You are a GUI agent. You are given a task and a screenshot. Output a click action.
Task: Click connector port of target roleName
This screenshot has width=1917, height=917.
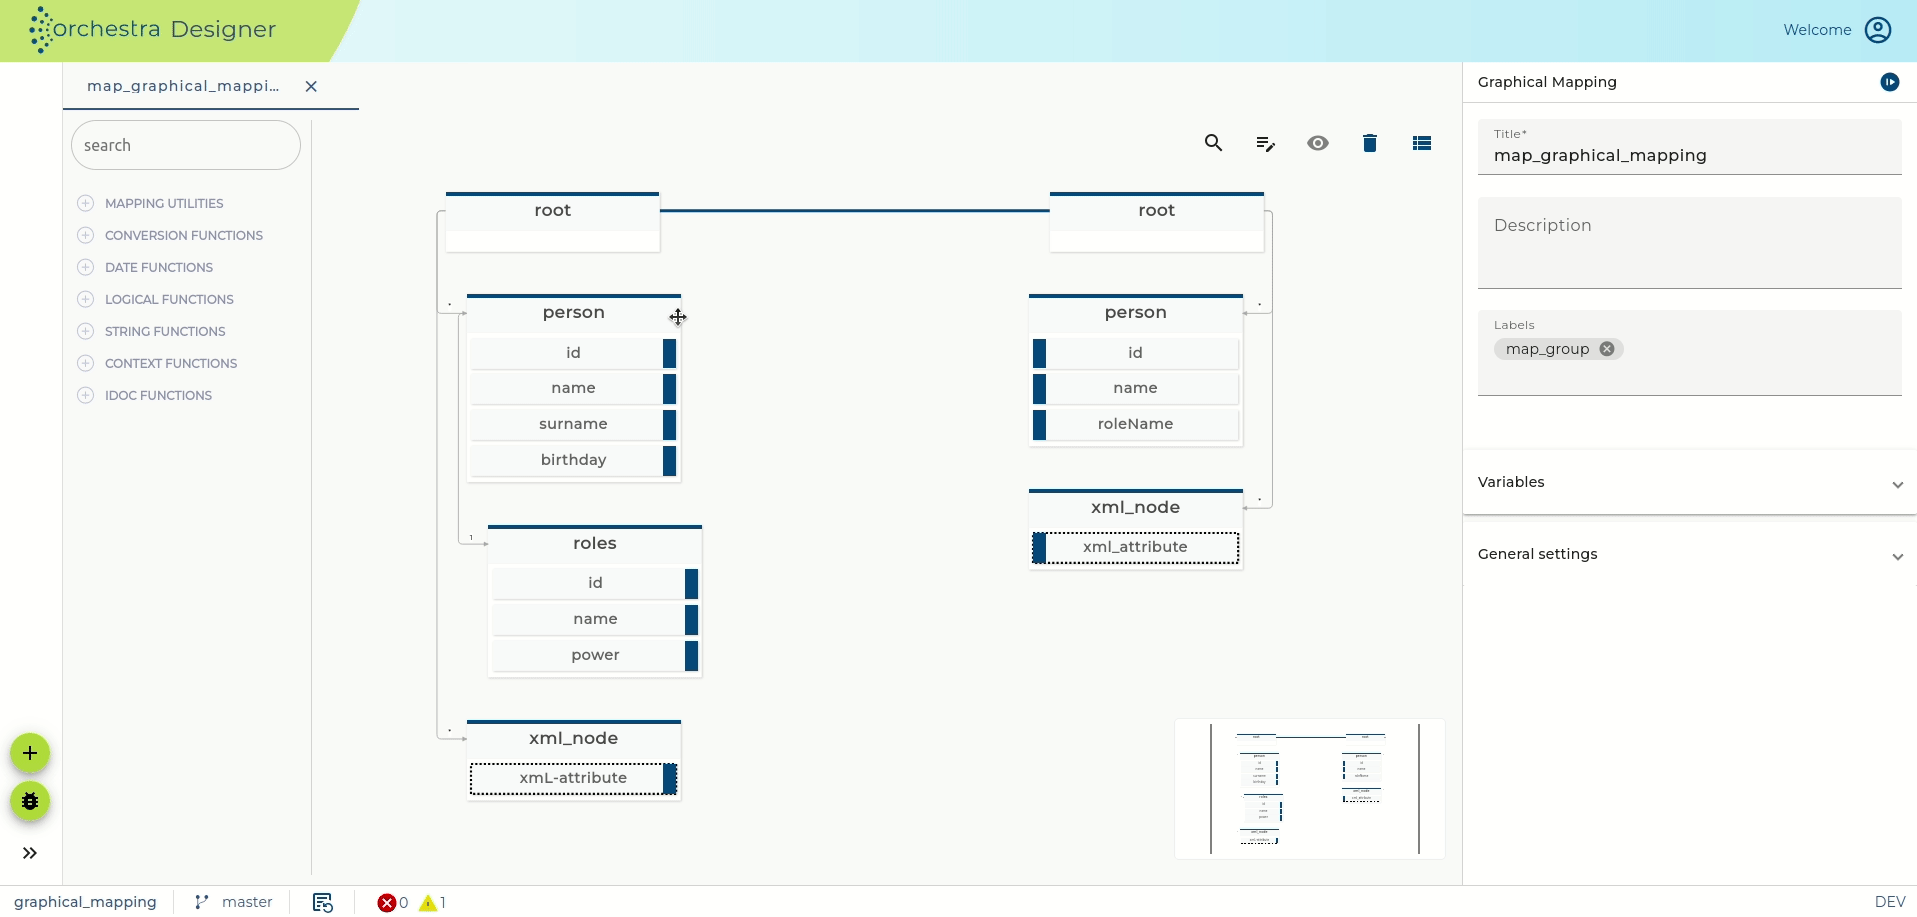tap(1040, 424)
